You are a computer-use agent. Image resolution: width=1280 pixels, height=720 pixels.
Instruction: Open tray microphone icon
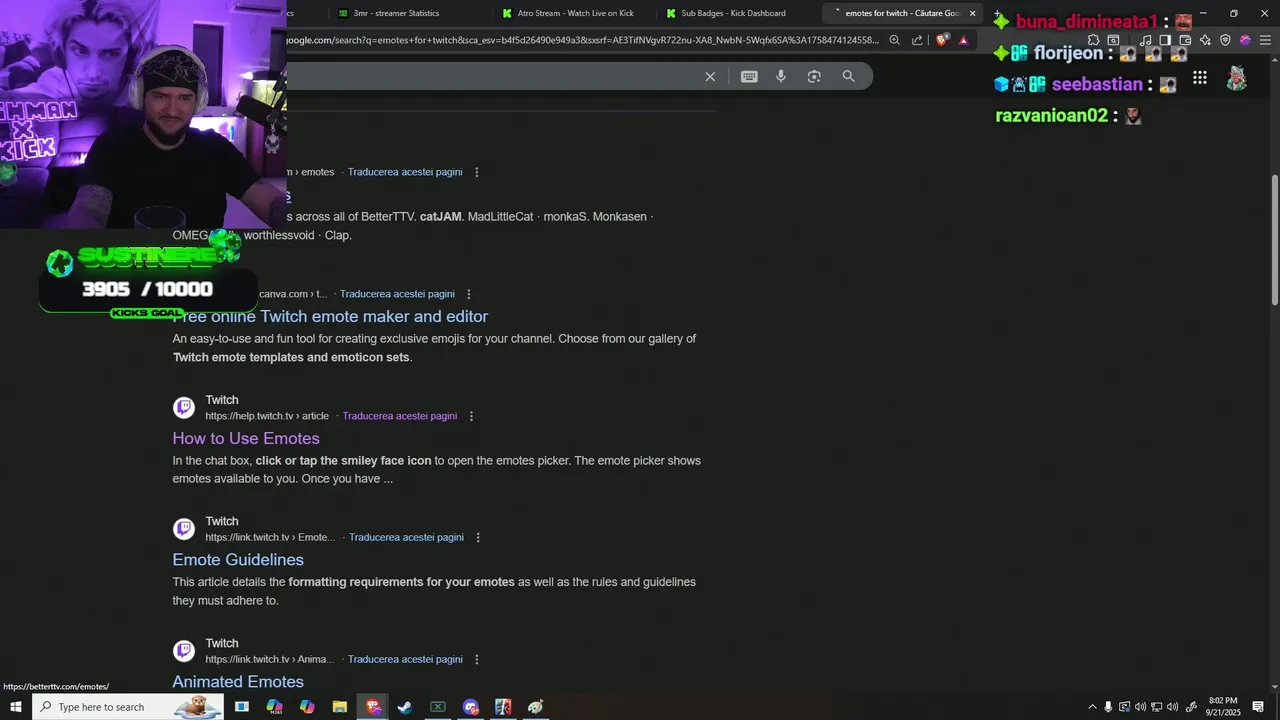tap(1108, 707)
